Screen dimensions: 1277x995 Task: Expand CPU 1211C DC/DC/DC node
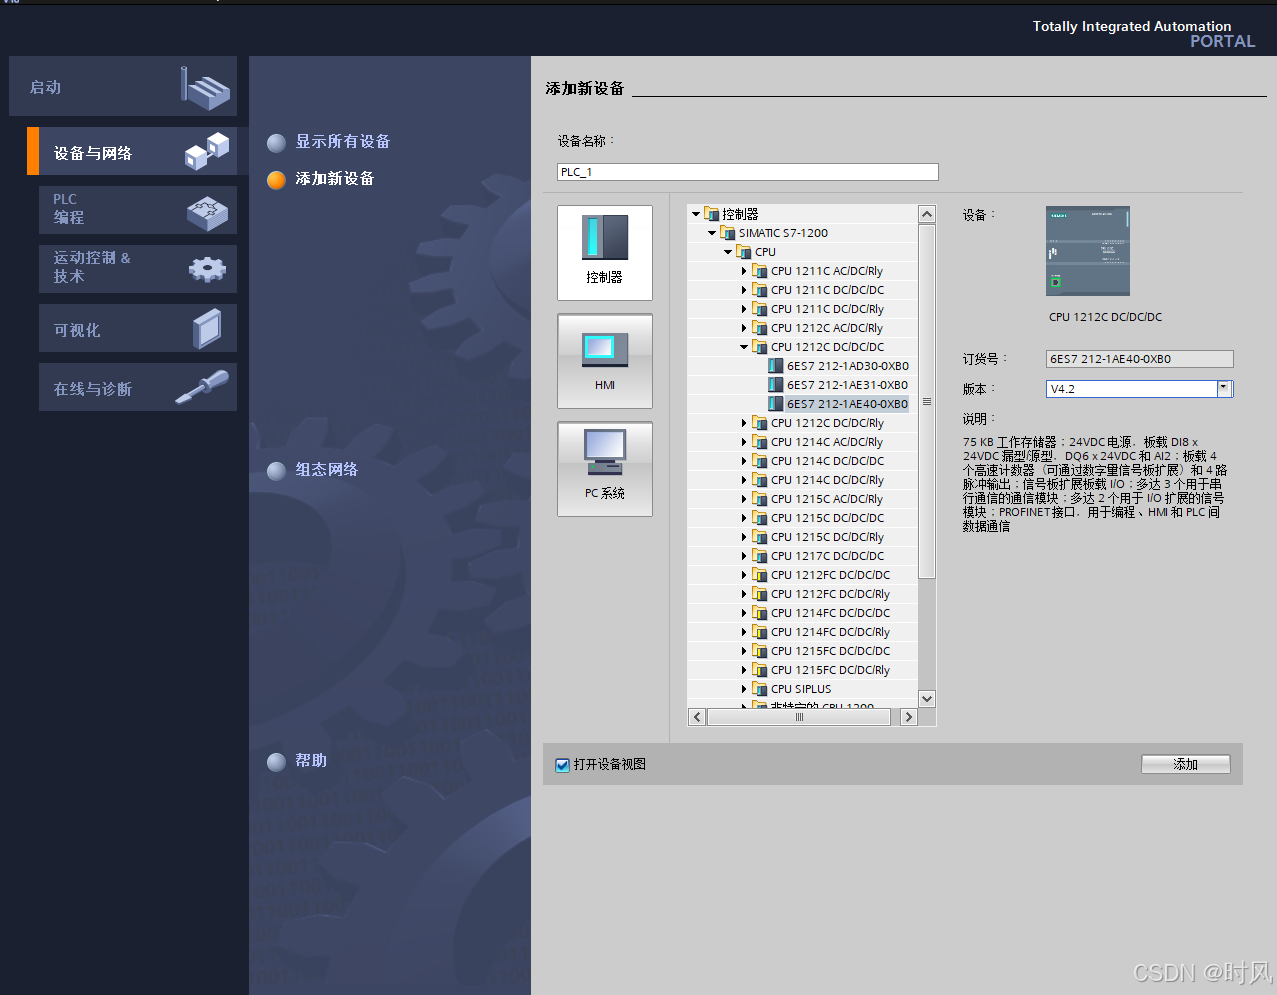tap(744, 290)
